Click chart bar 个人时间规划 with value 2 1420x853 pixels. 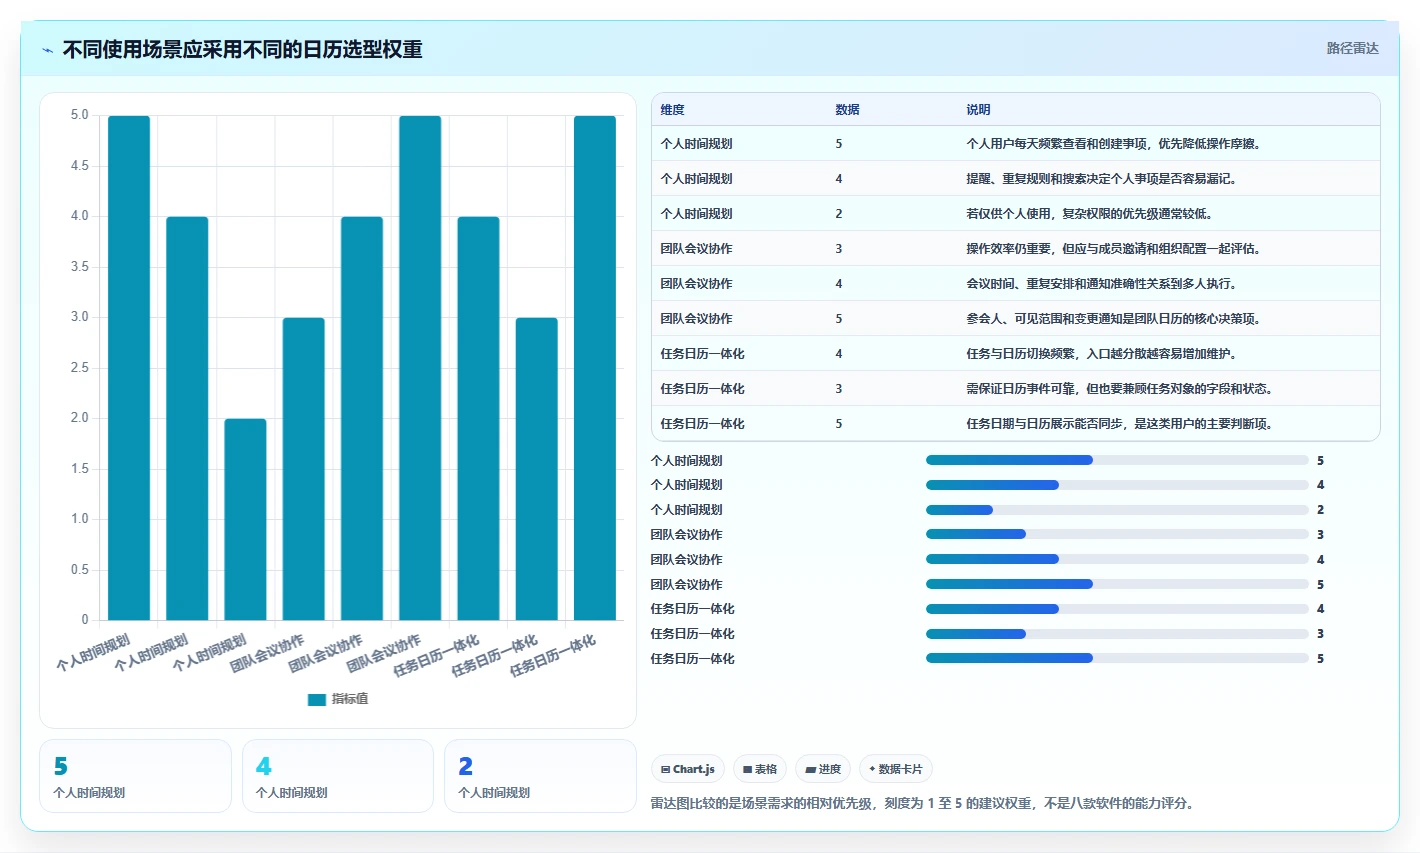pyautogui.click(x=245, y=519)
